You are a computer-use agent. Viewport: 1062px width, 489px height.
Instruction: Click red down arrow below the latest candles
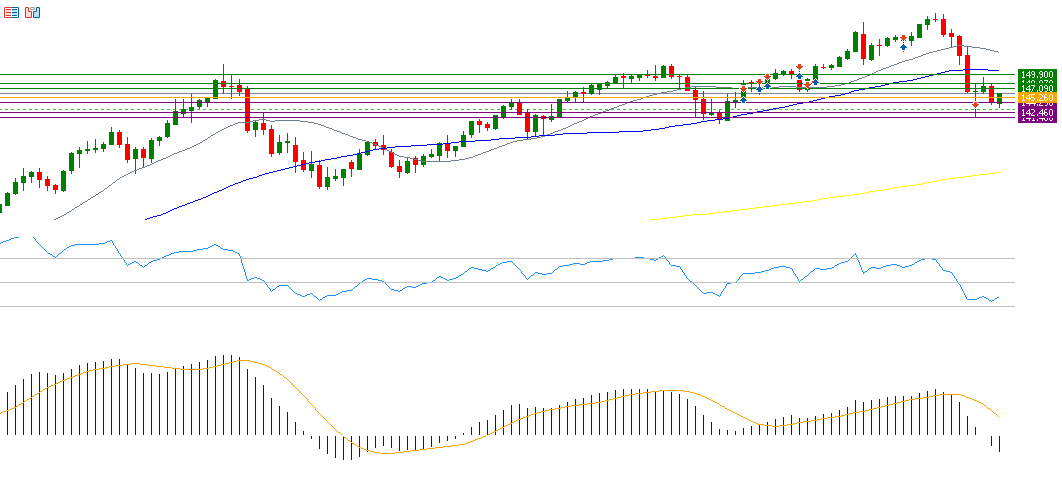tap(976, 104)
